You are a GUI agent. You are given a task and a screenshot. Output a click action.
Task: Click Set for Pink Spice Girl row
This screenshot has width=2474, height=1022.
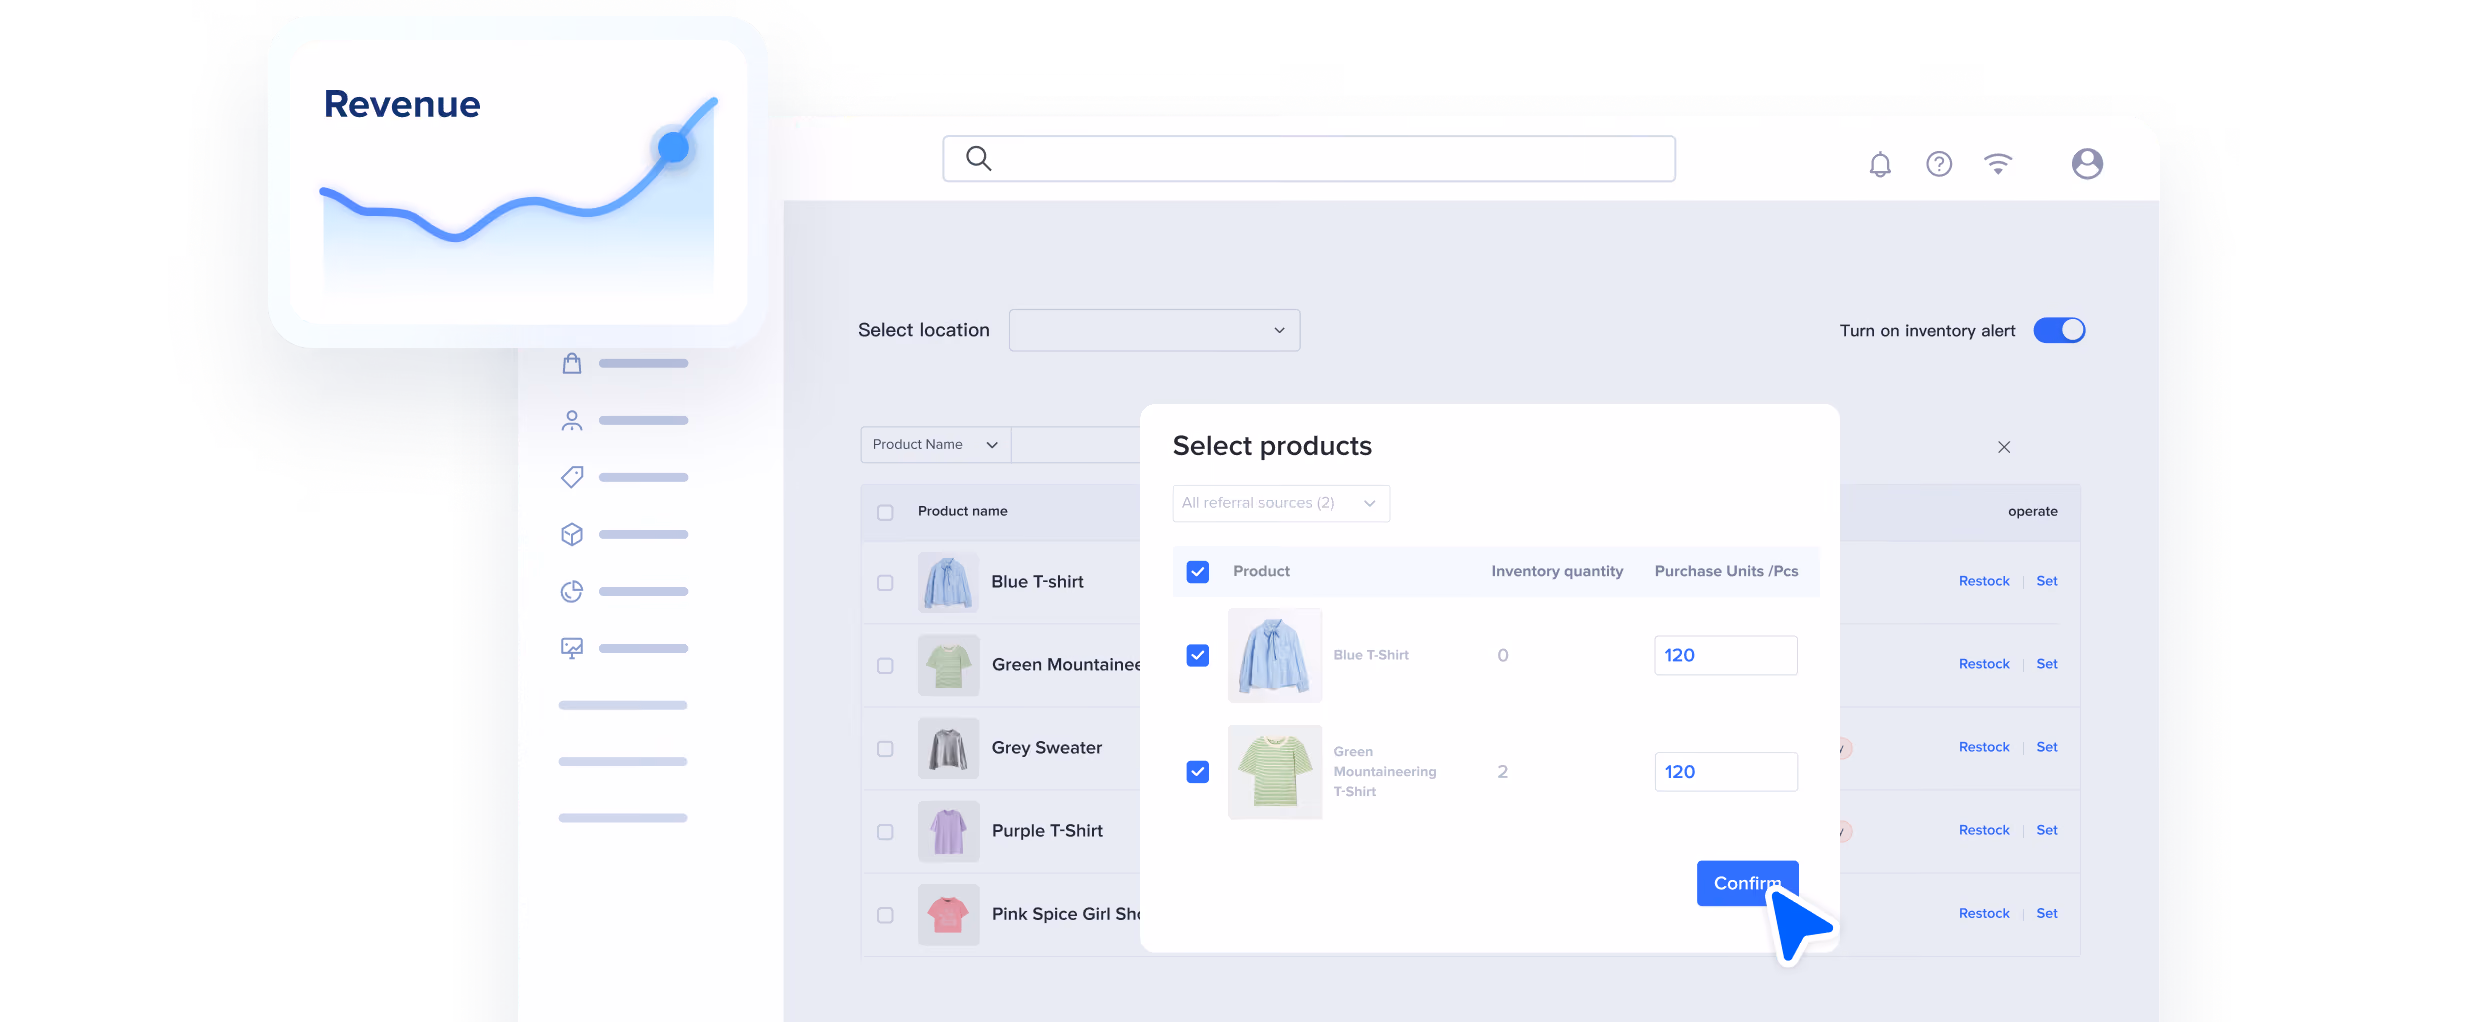pyautogui.click(x=2046, y=913)
